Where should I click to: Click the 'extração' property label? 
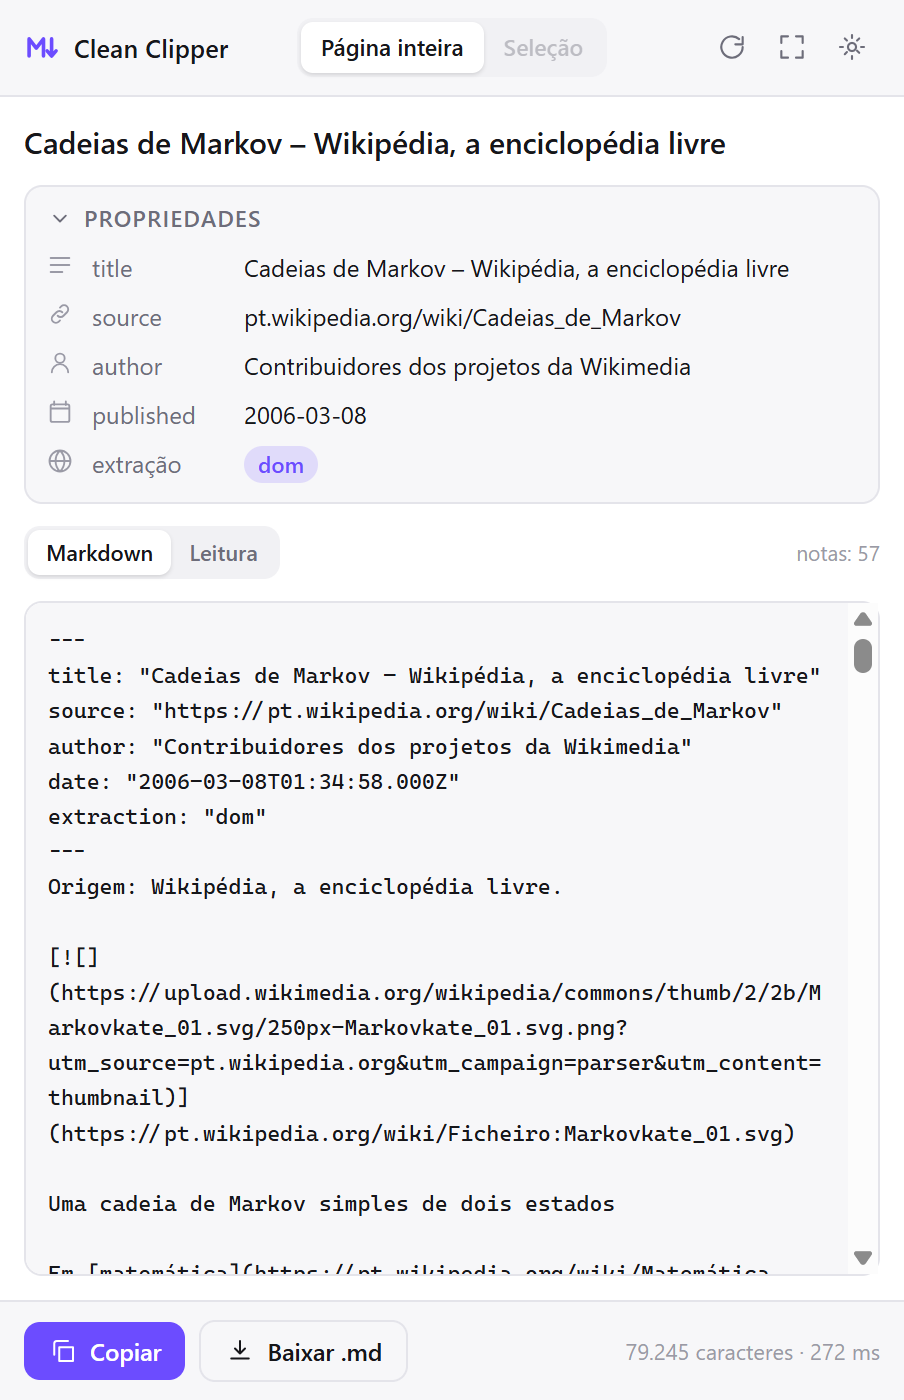[137, 465]
